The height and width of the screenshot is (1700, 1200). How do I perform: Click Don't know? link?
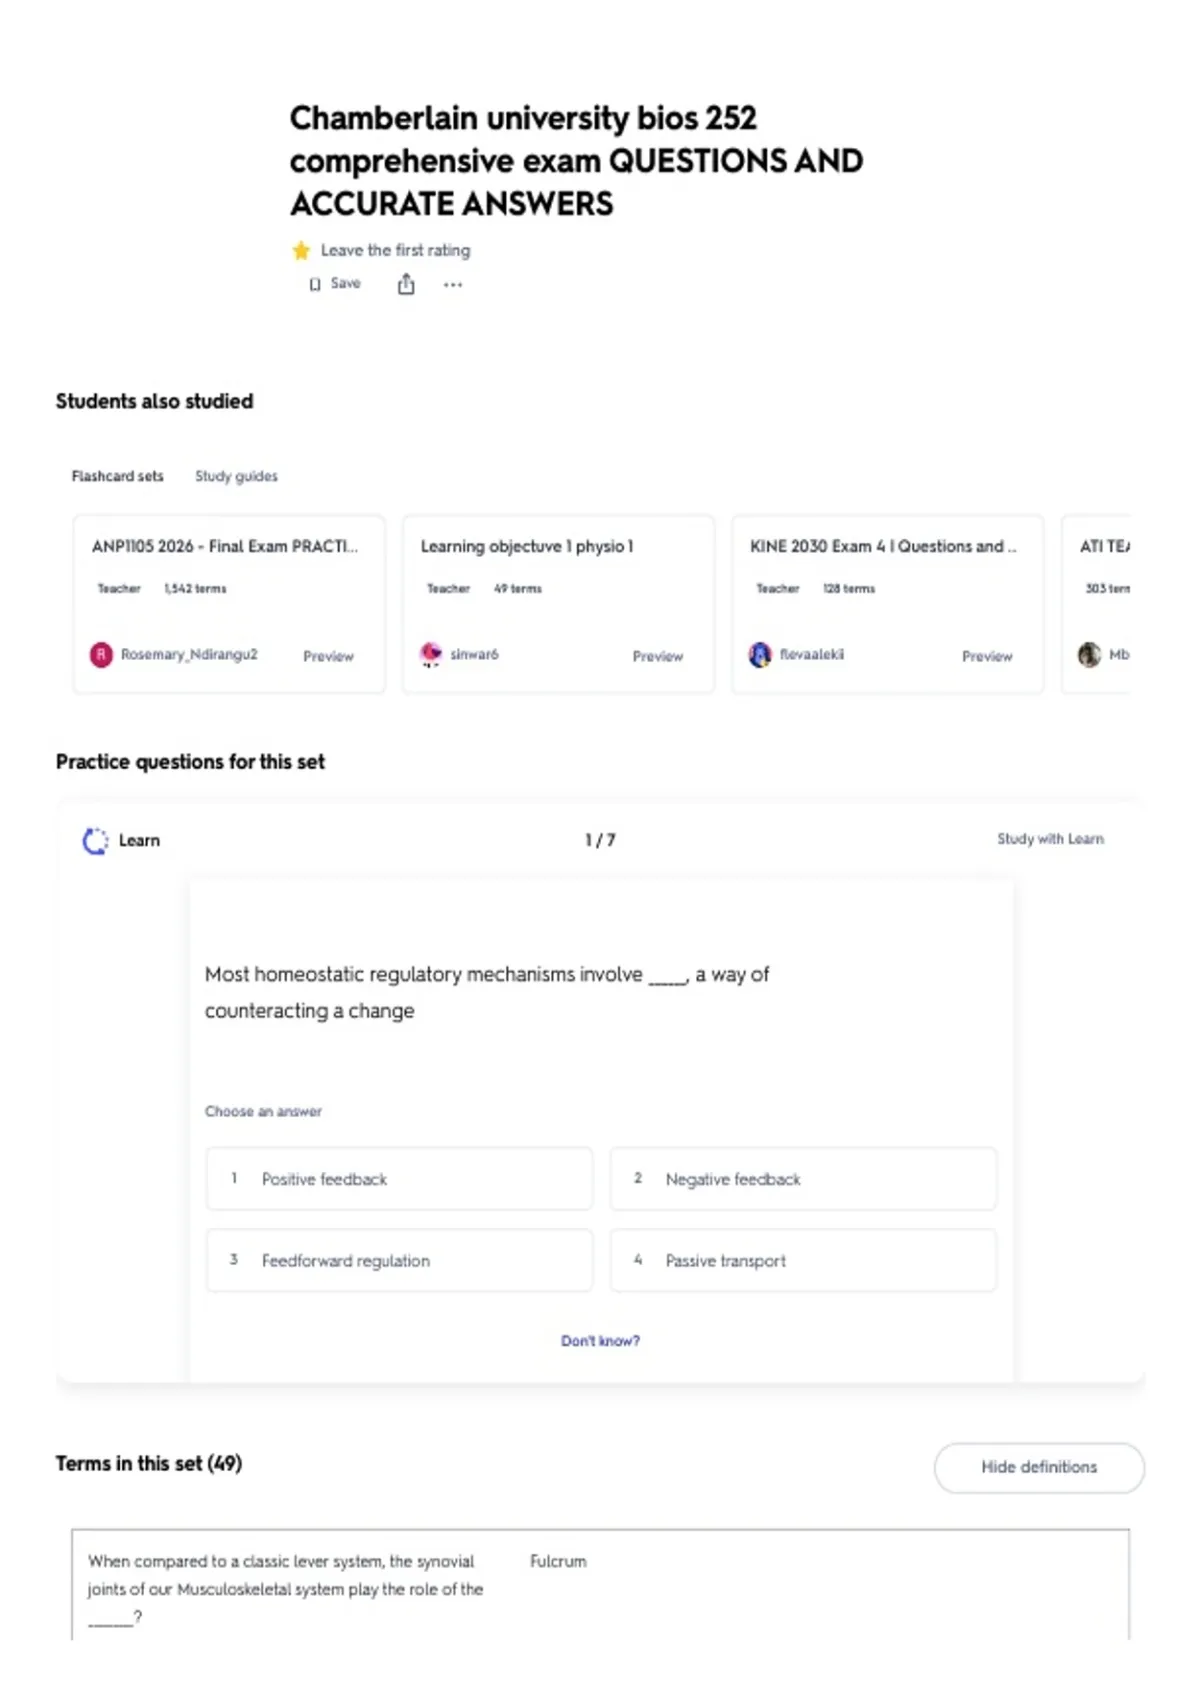tap(600, 1341)
